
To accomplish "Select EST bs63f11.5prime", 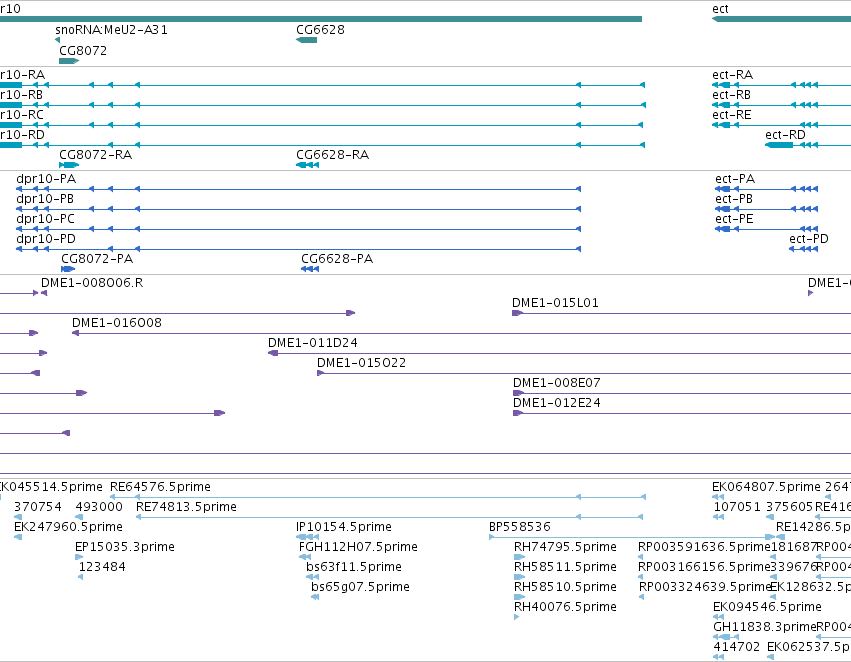I will pos(354,568).
